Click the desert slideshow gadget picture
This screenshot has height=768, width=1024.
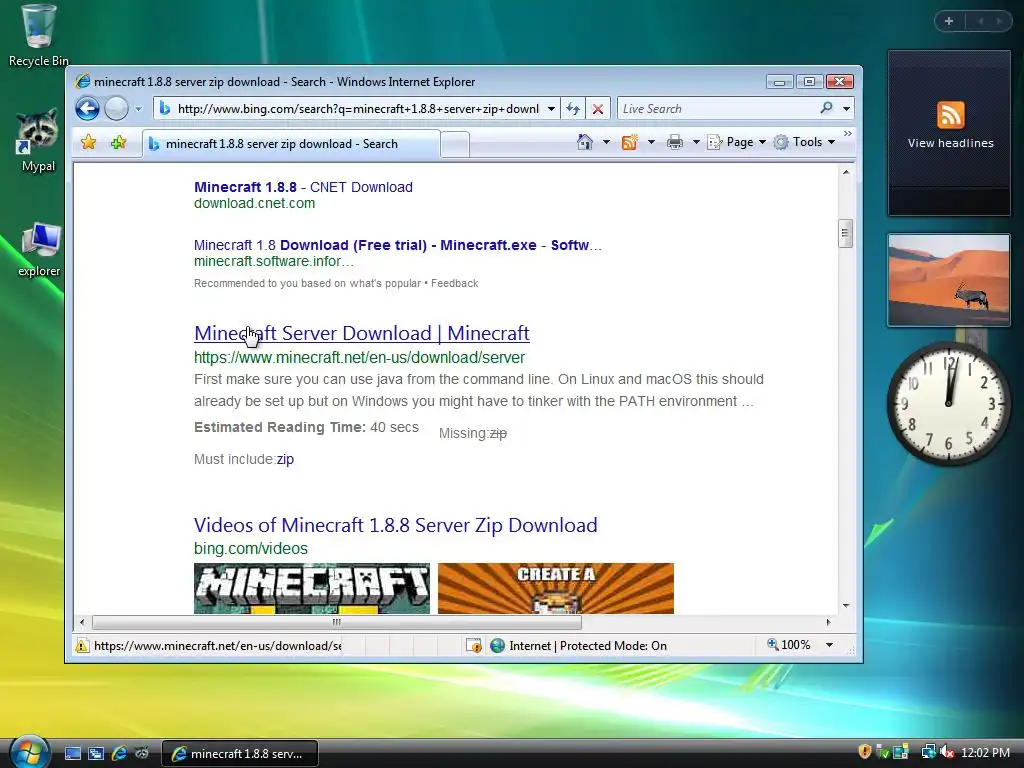[949, 280]
